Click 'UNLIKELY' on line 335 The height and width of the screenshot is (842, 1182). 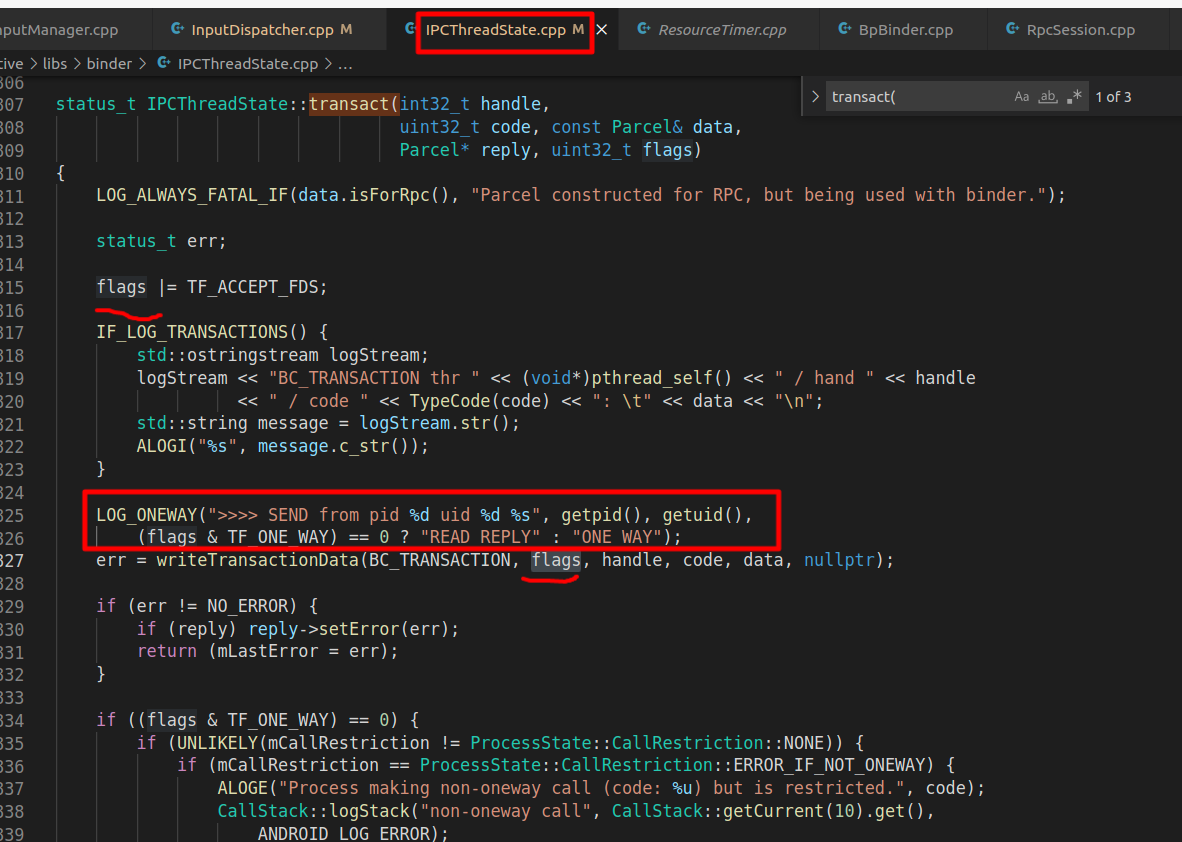[x=217, y=742]
